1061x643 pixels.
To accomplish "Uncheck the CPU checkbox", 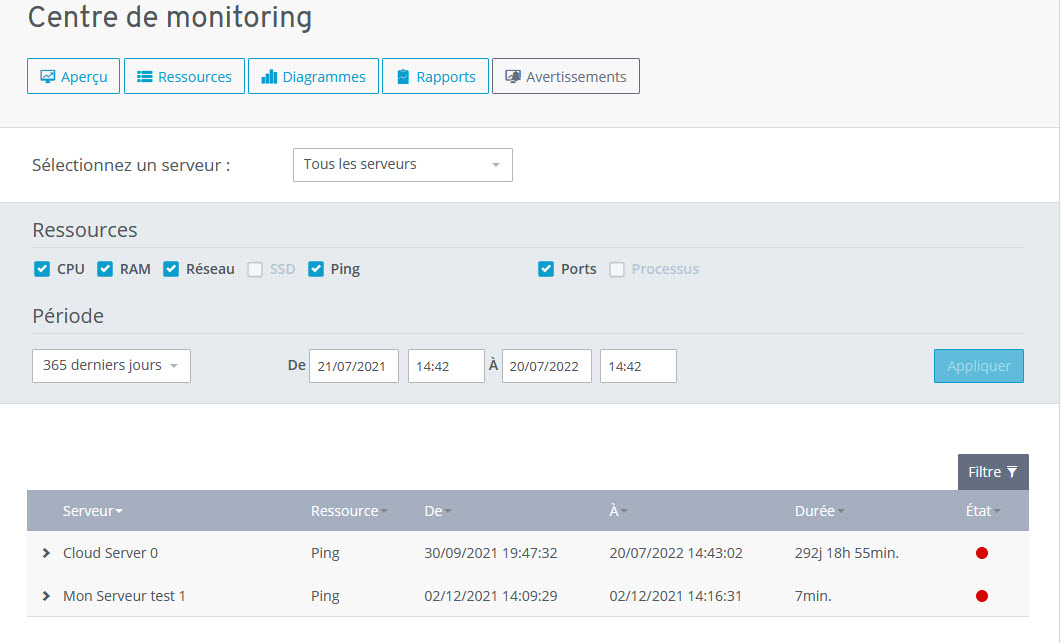I will (42, 269).
